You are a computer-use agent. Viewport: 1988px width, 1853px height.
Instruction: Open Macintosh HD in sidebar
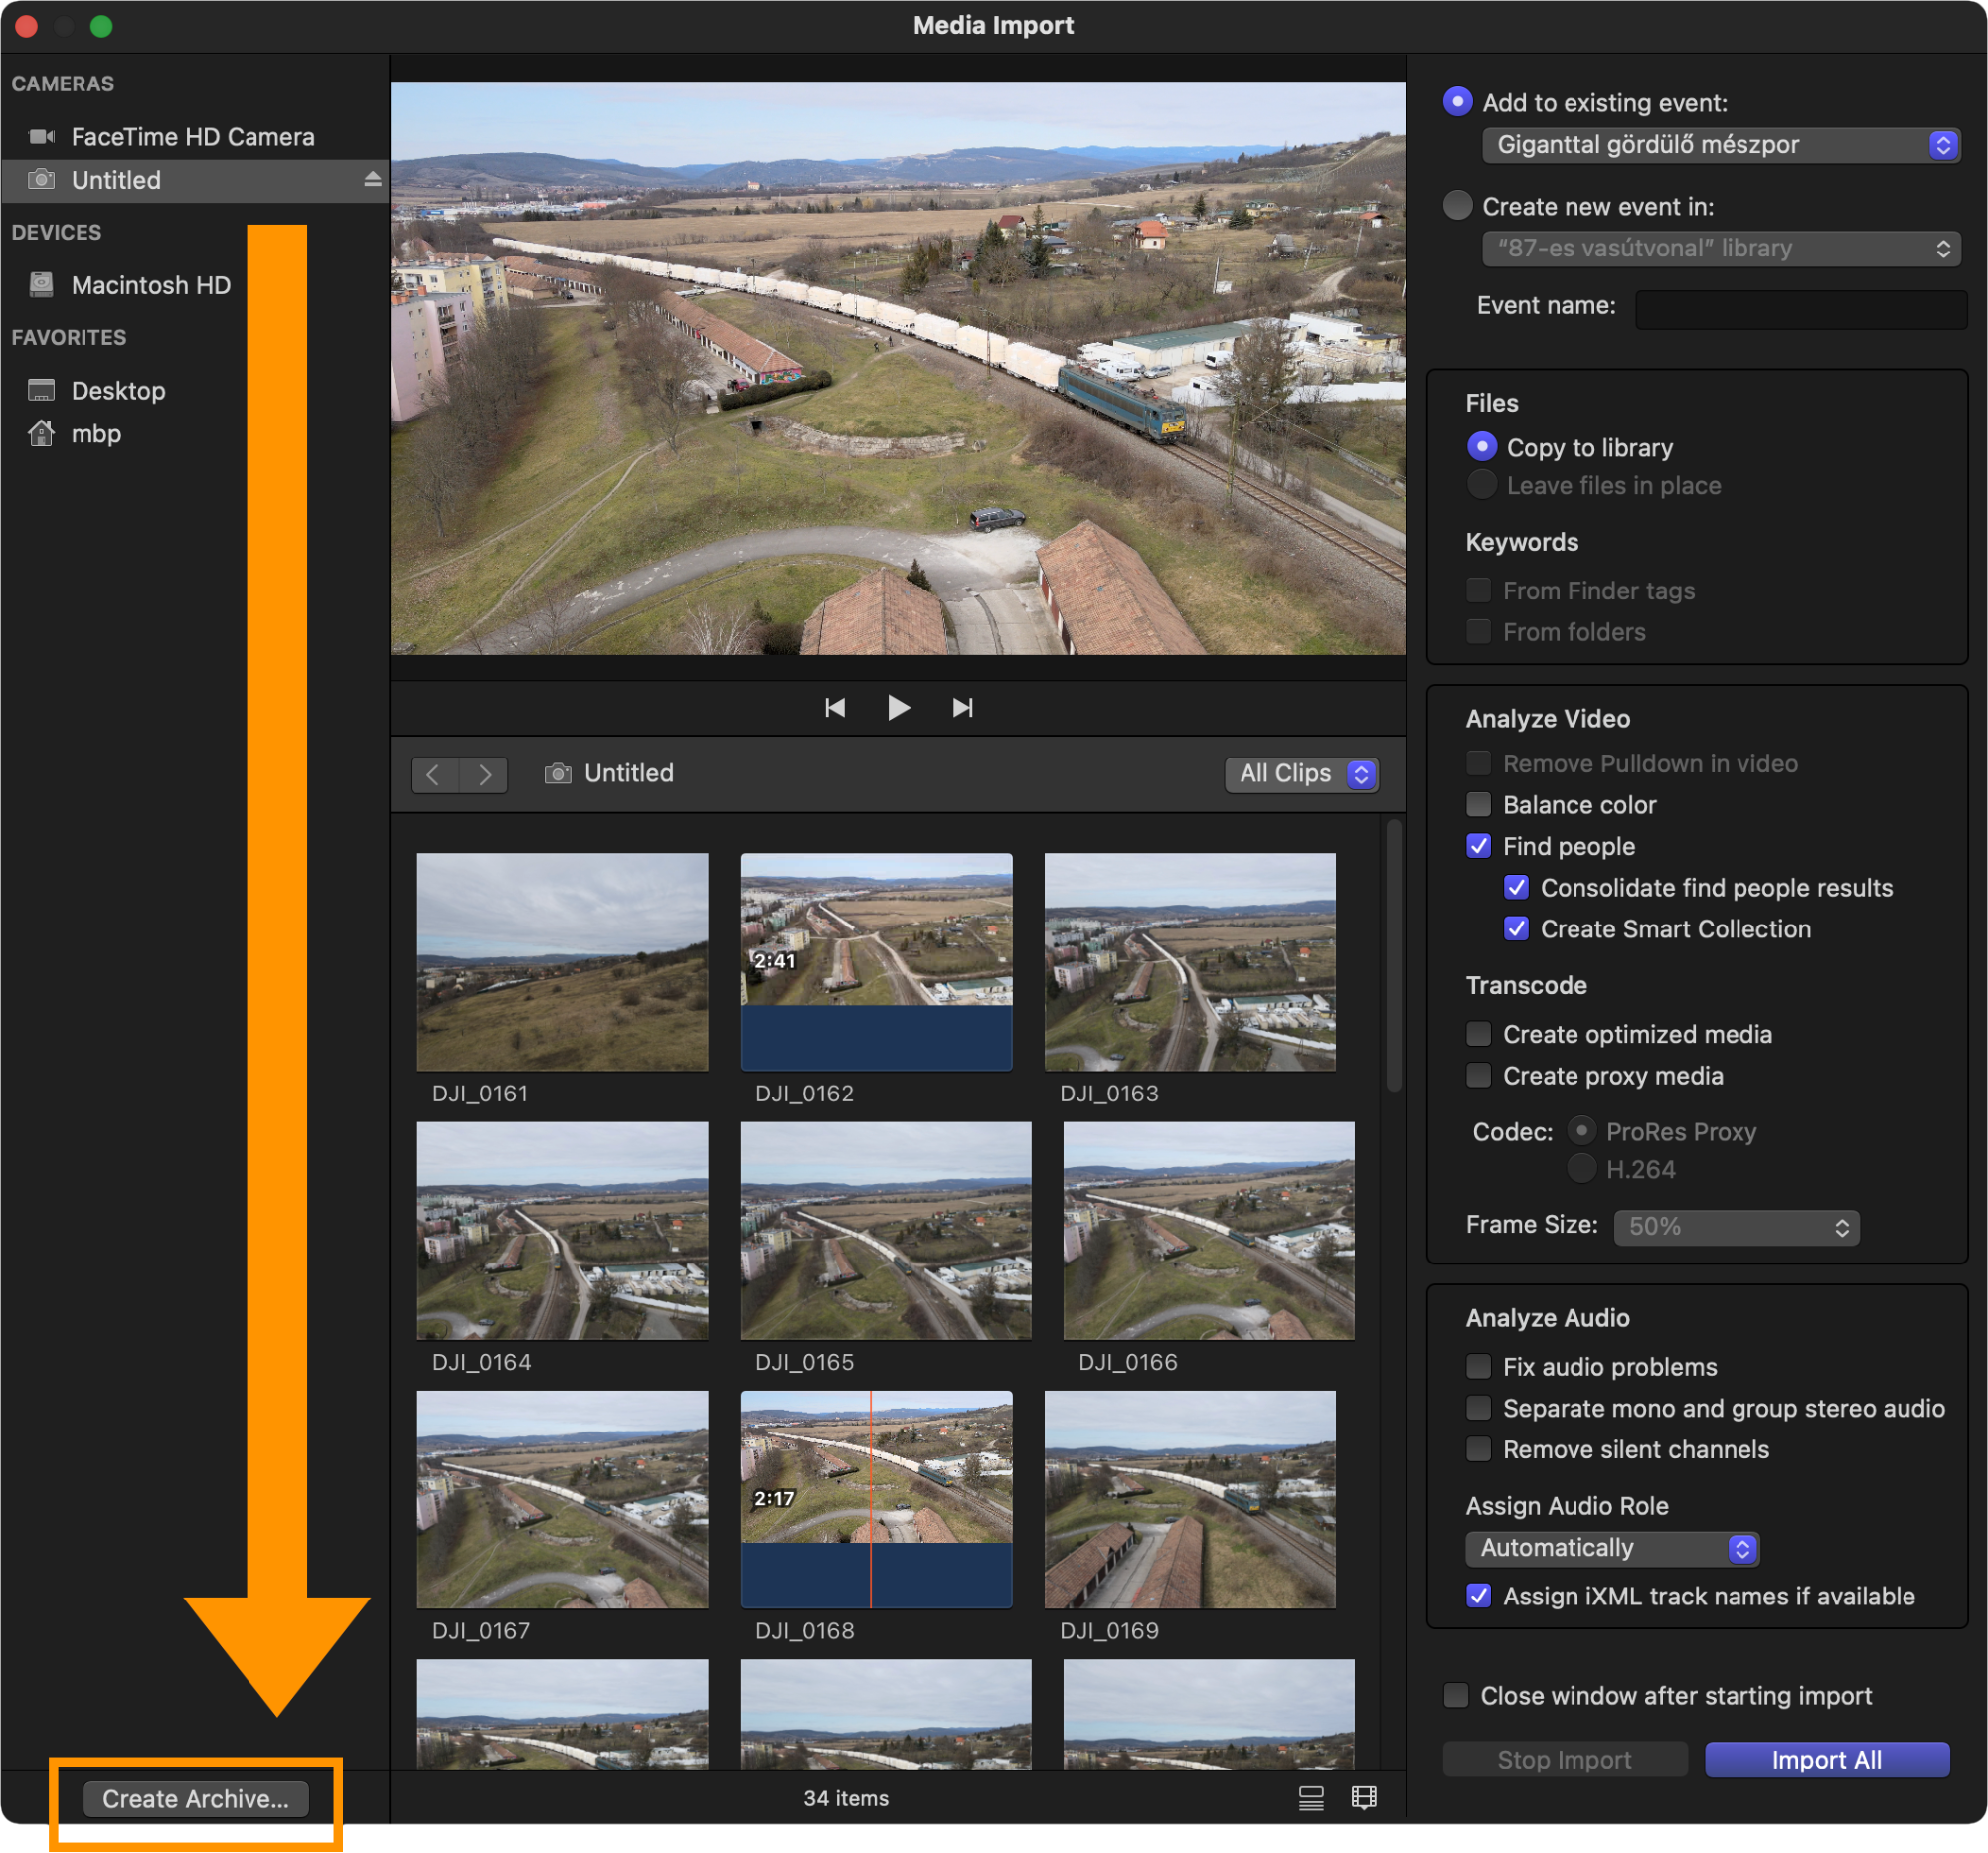150,286
